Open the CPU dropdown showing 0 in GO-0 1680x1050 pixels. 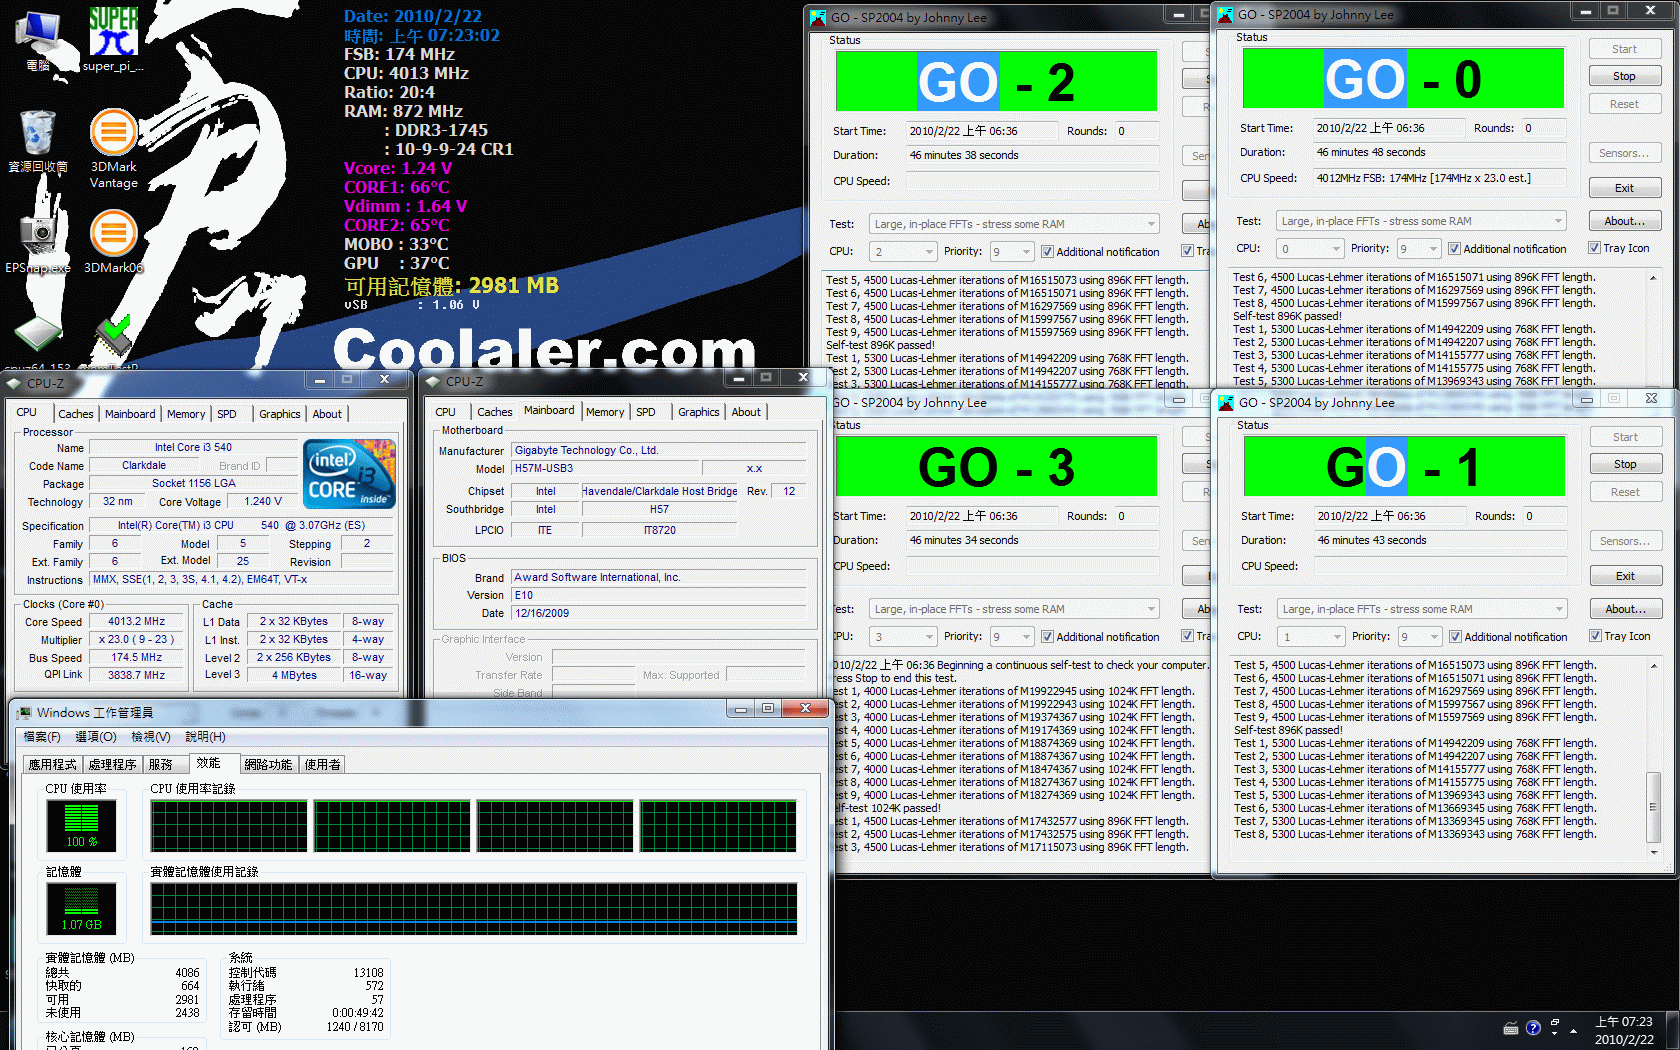1310,249
